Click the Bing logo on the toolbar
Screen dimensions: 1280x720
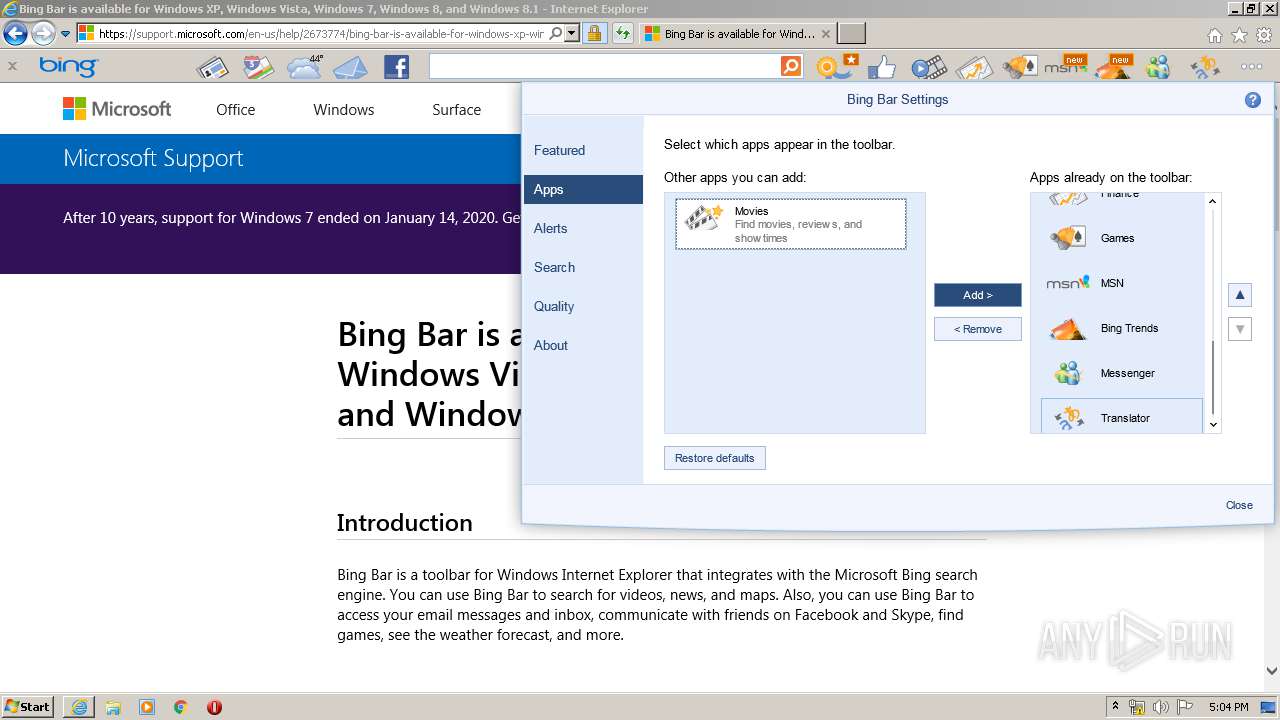68,67
